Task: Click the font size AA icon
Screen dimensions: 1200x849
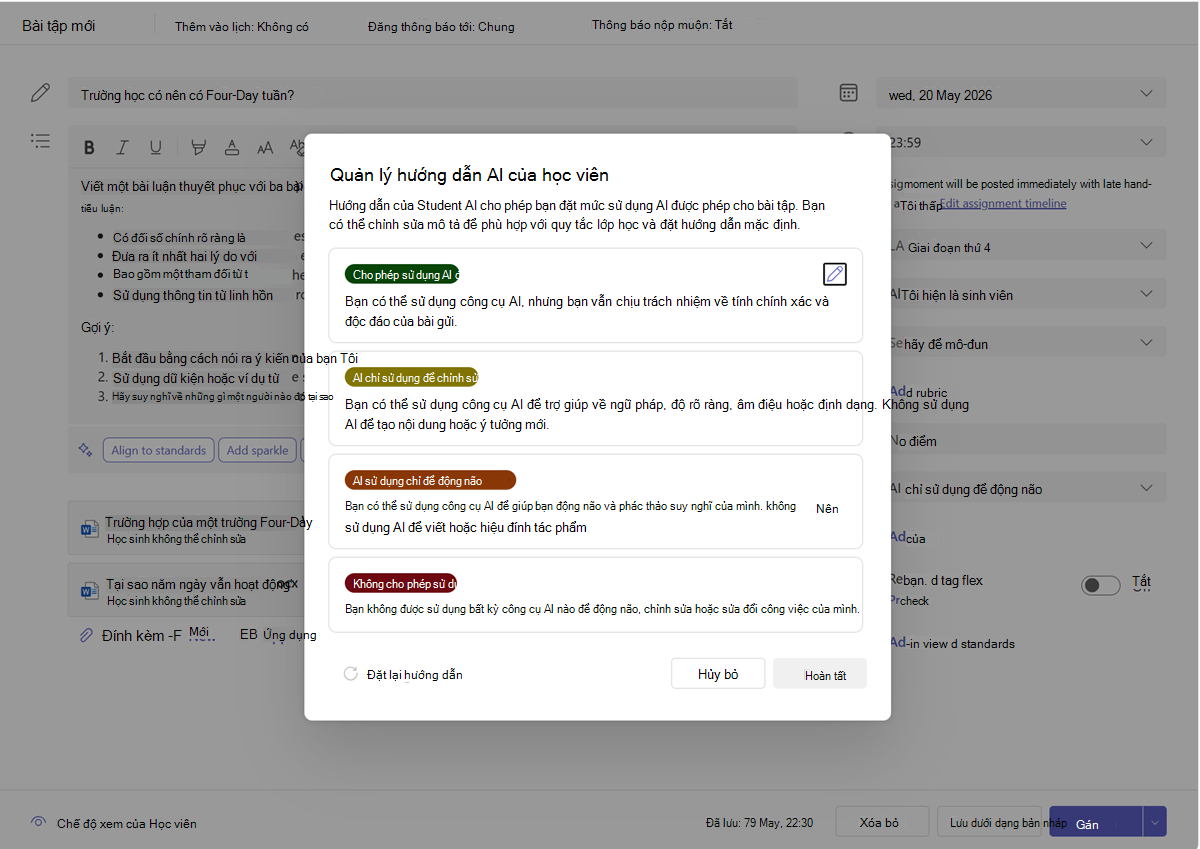Action: pyautogui.click(x=265, y=148)
